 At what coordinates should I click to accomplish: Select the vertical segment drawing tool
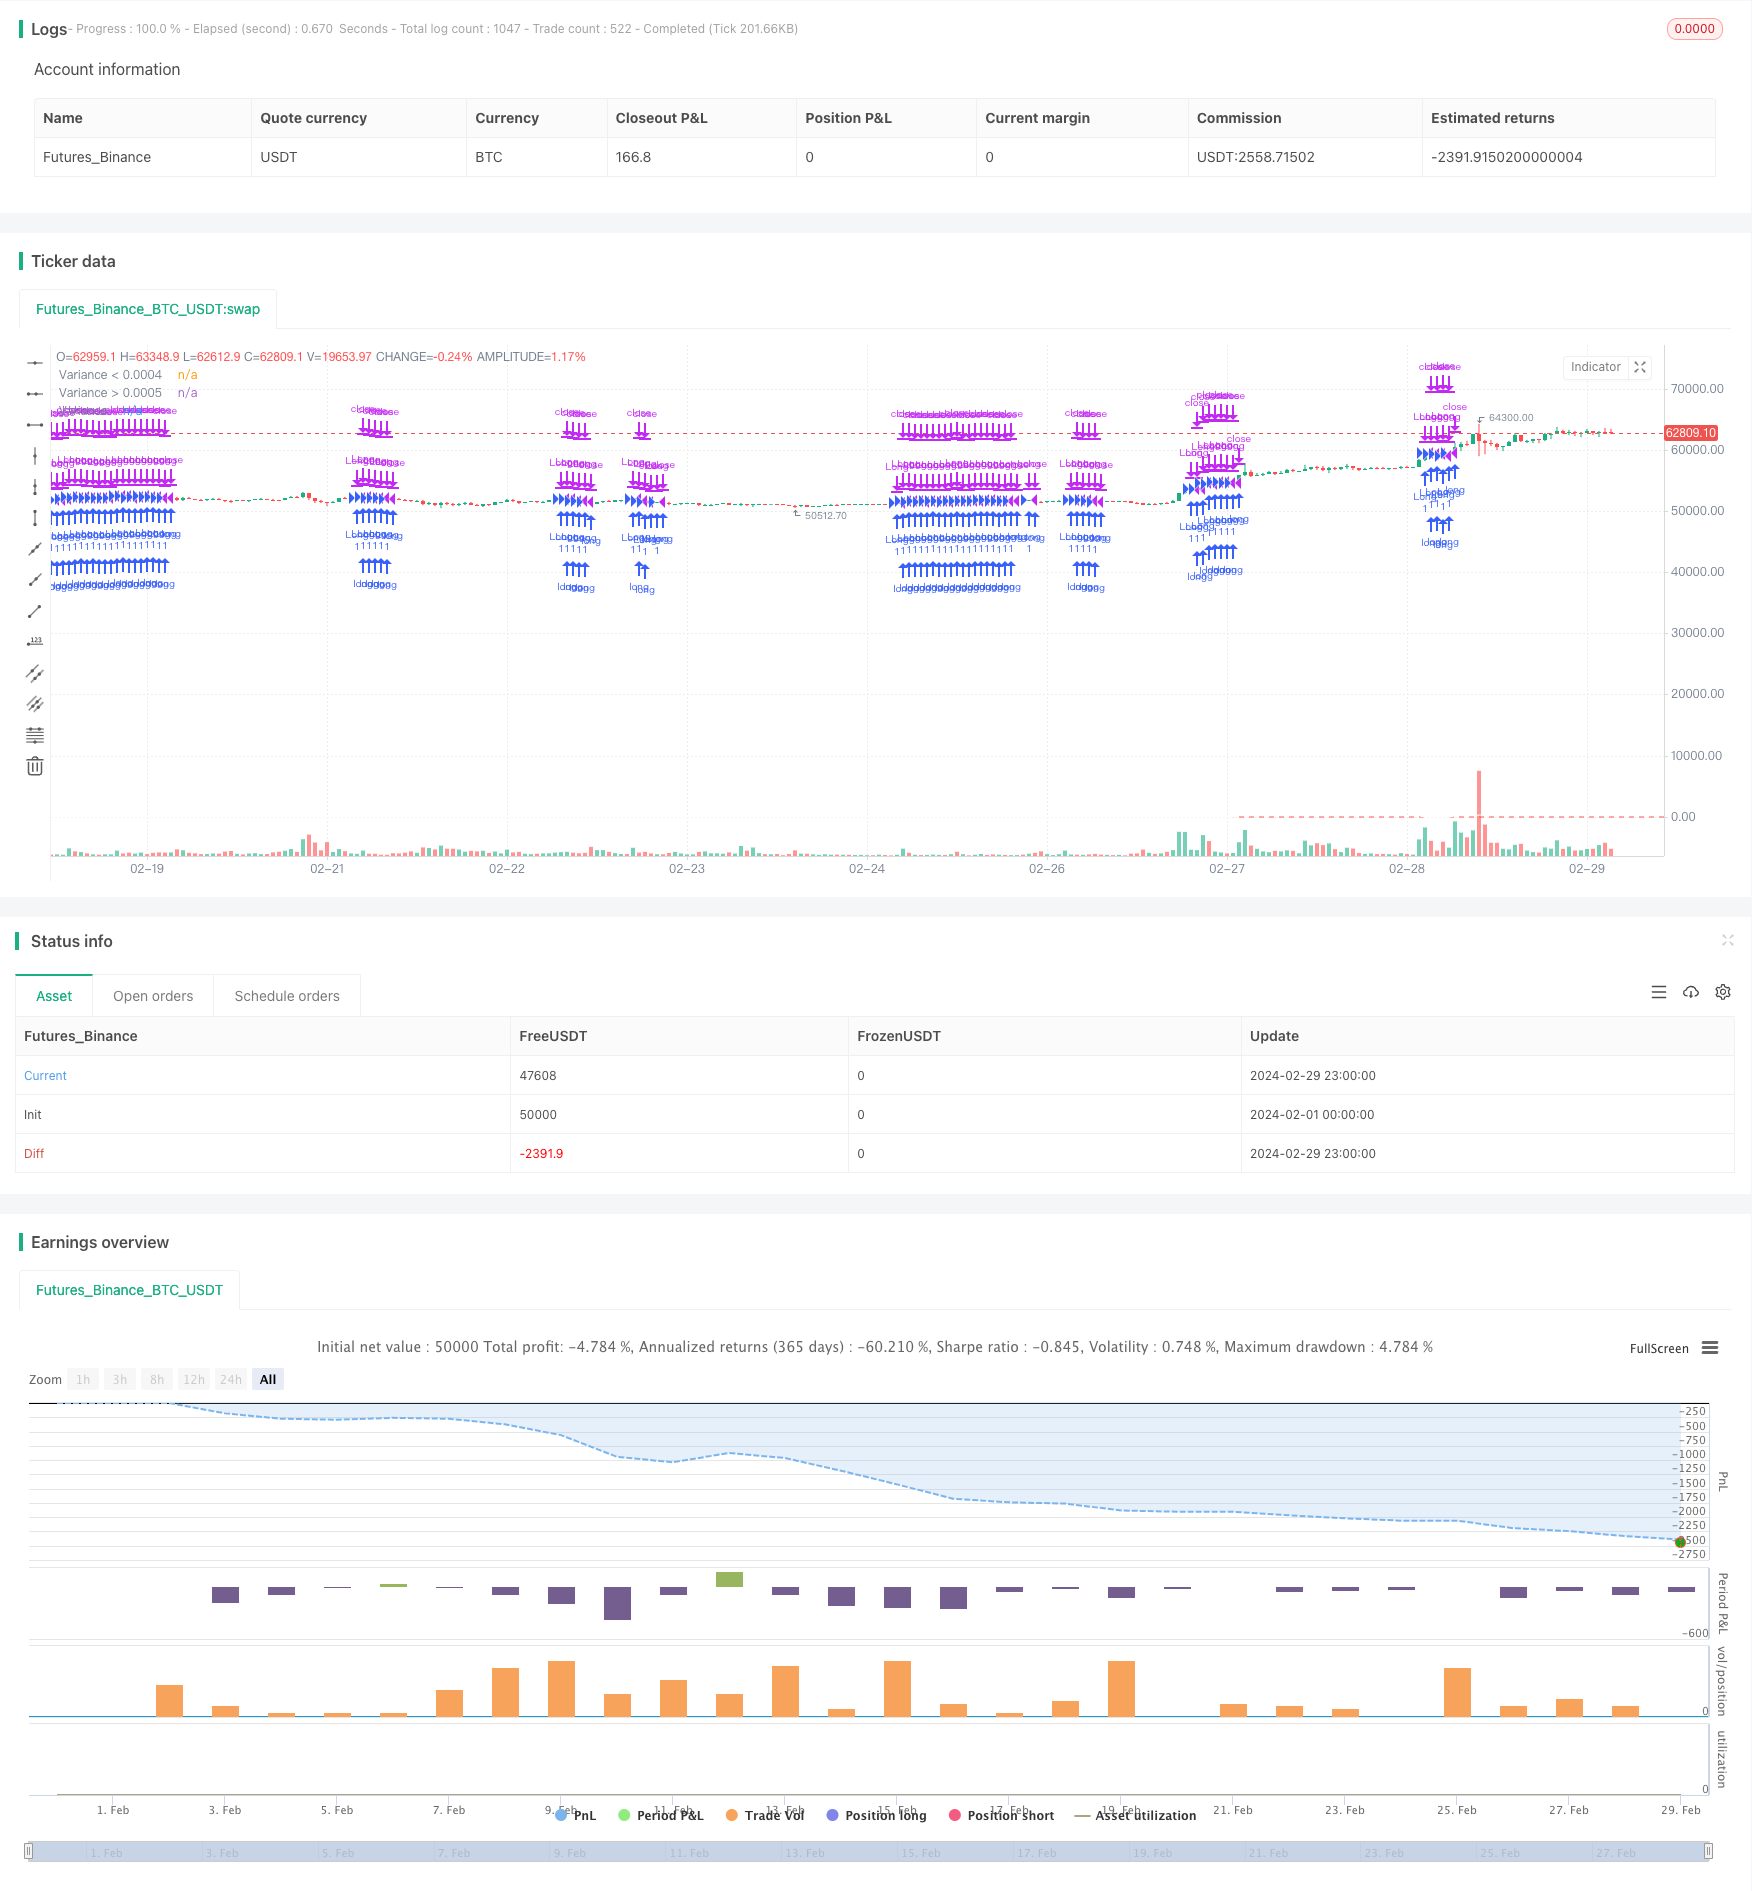35,518
